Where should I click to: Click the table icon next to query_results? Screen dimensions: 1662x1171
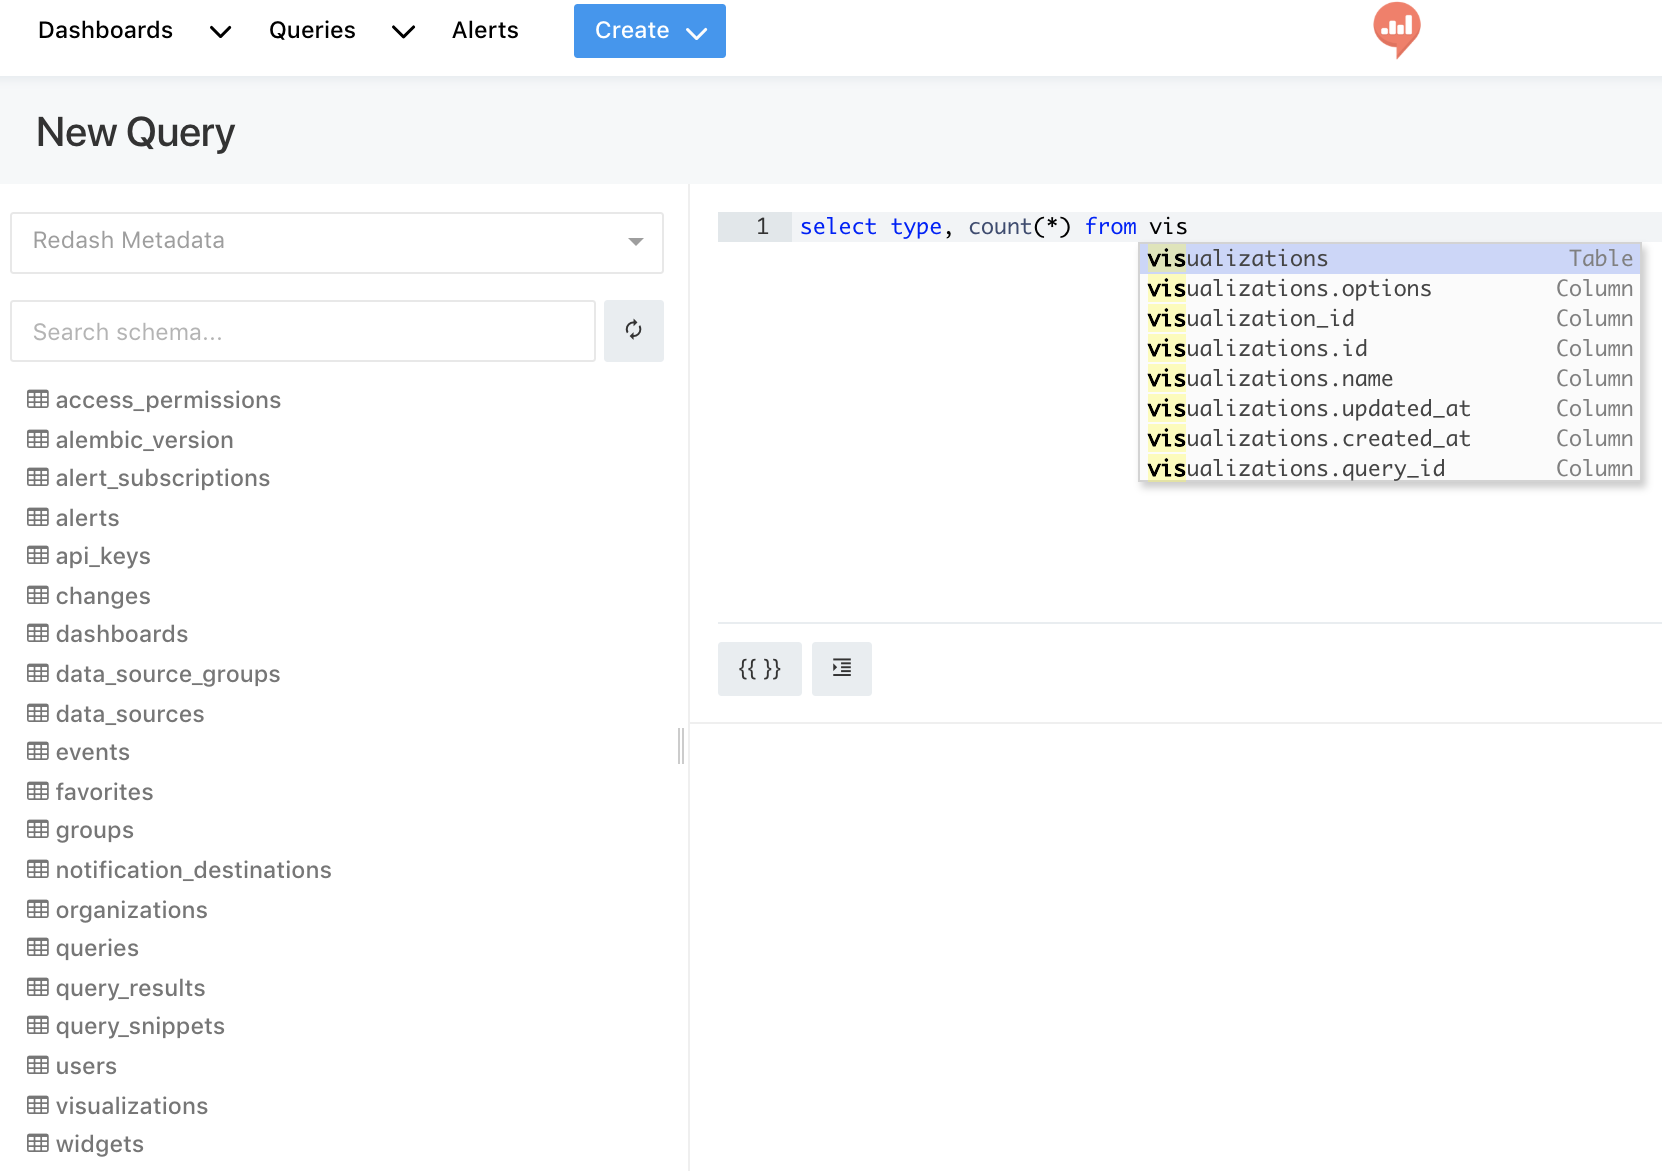(x=38, y=987)
